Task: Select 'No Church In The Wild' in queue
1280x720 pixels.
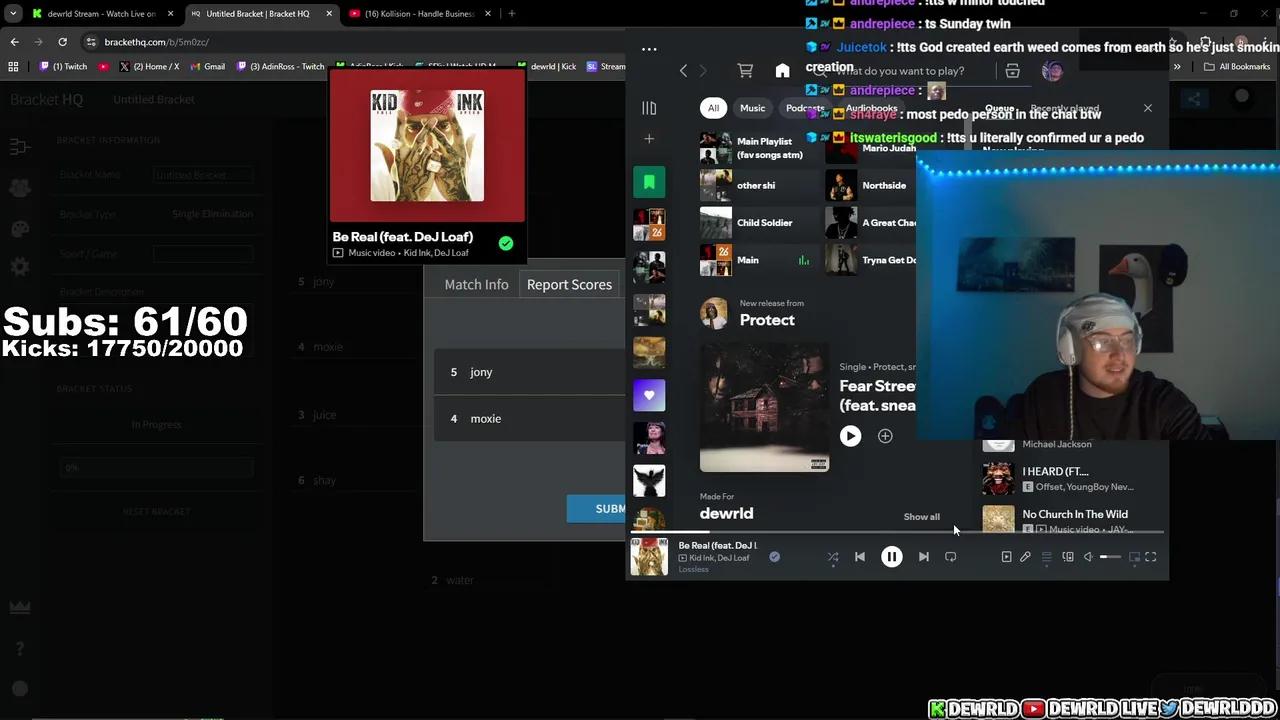Action: [x=1070, y=519]
